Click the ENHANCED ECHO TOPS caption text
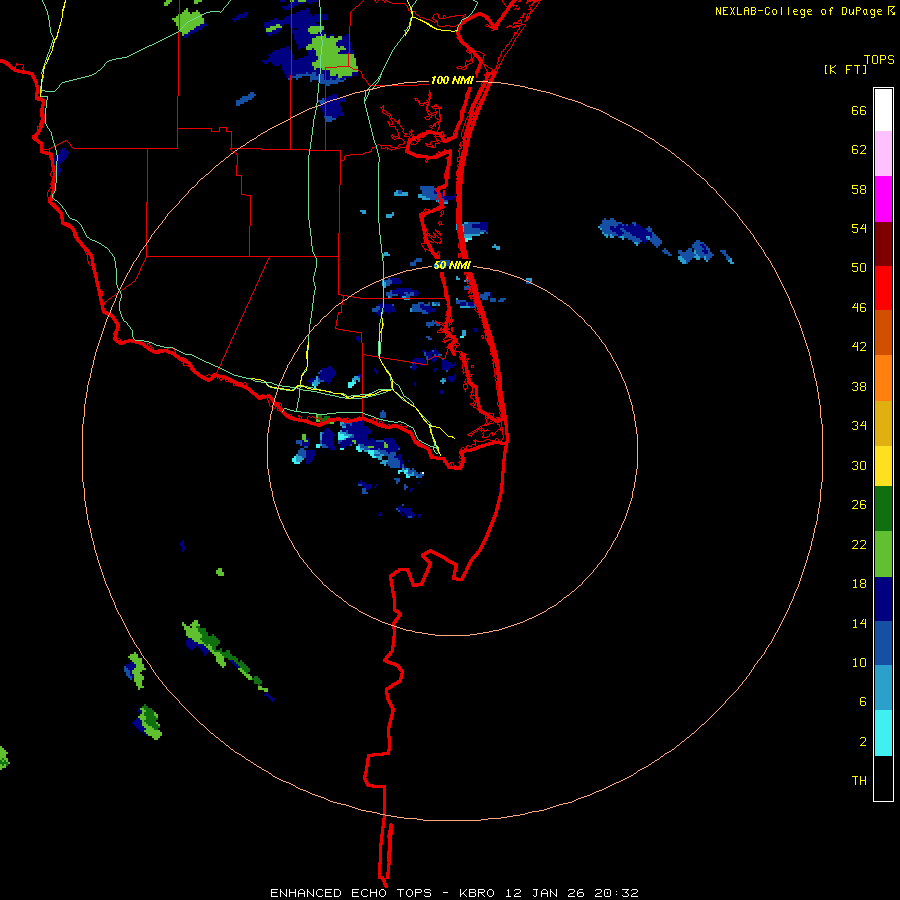The image size is (900, 900). point(351,893)
